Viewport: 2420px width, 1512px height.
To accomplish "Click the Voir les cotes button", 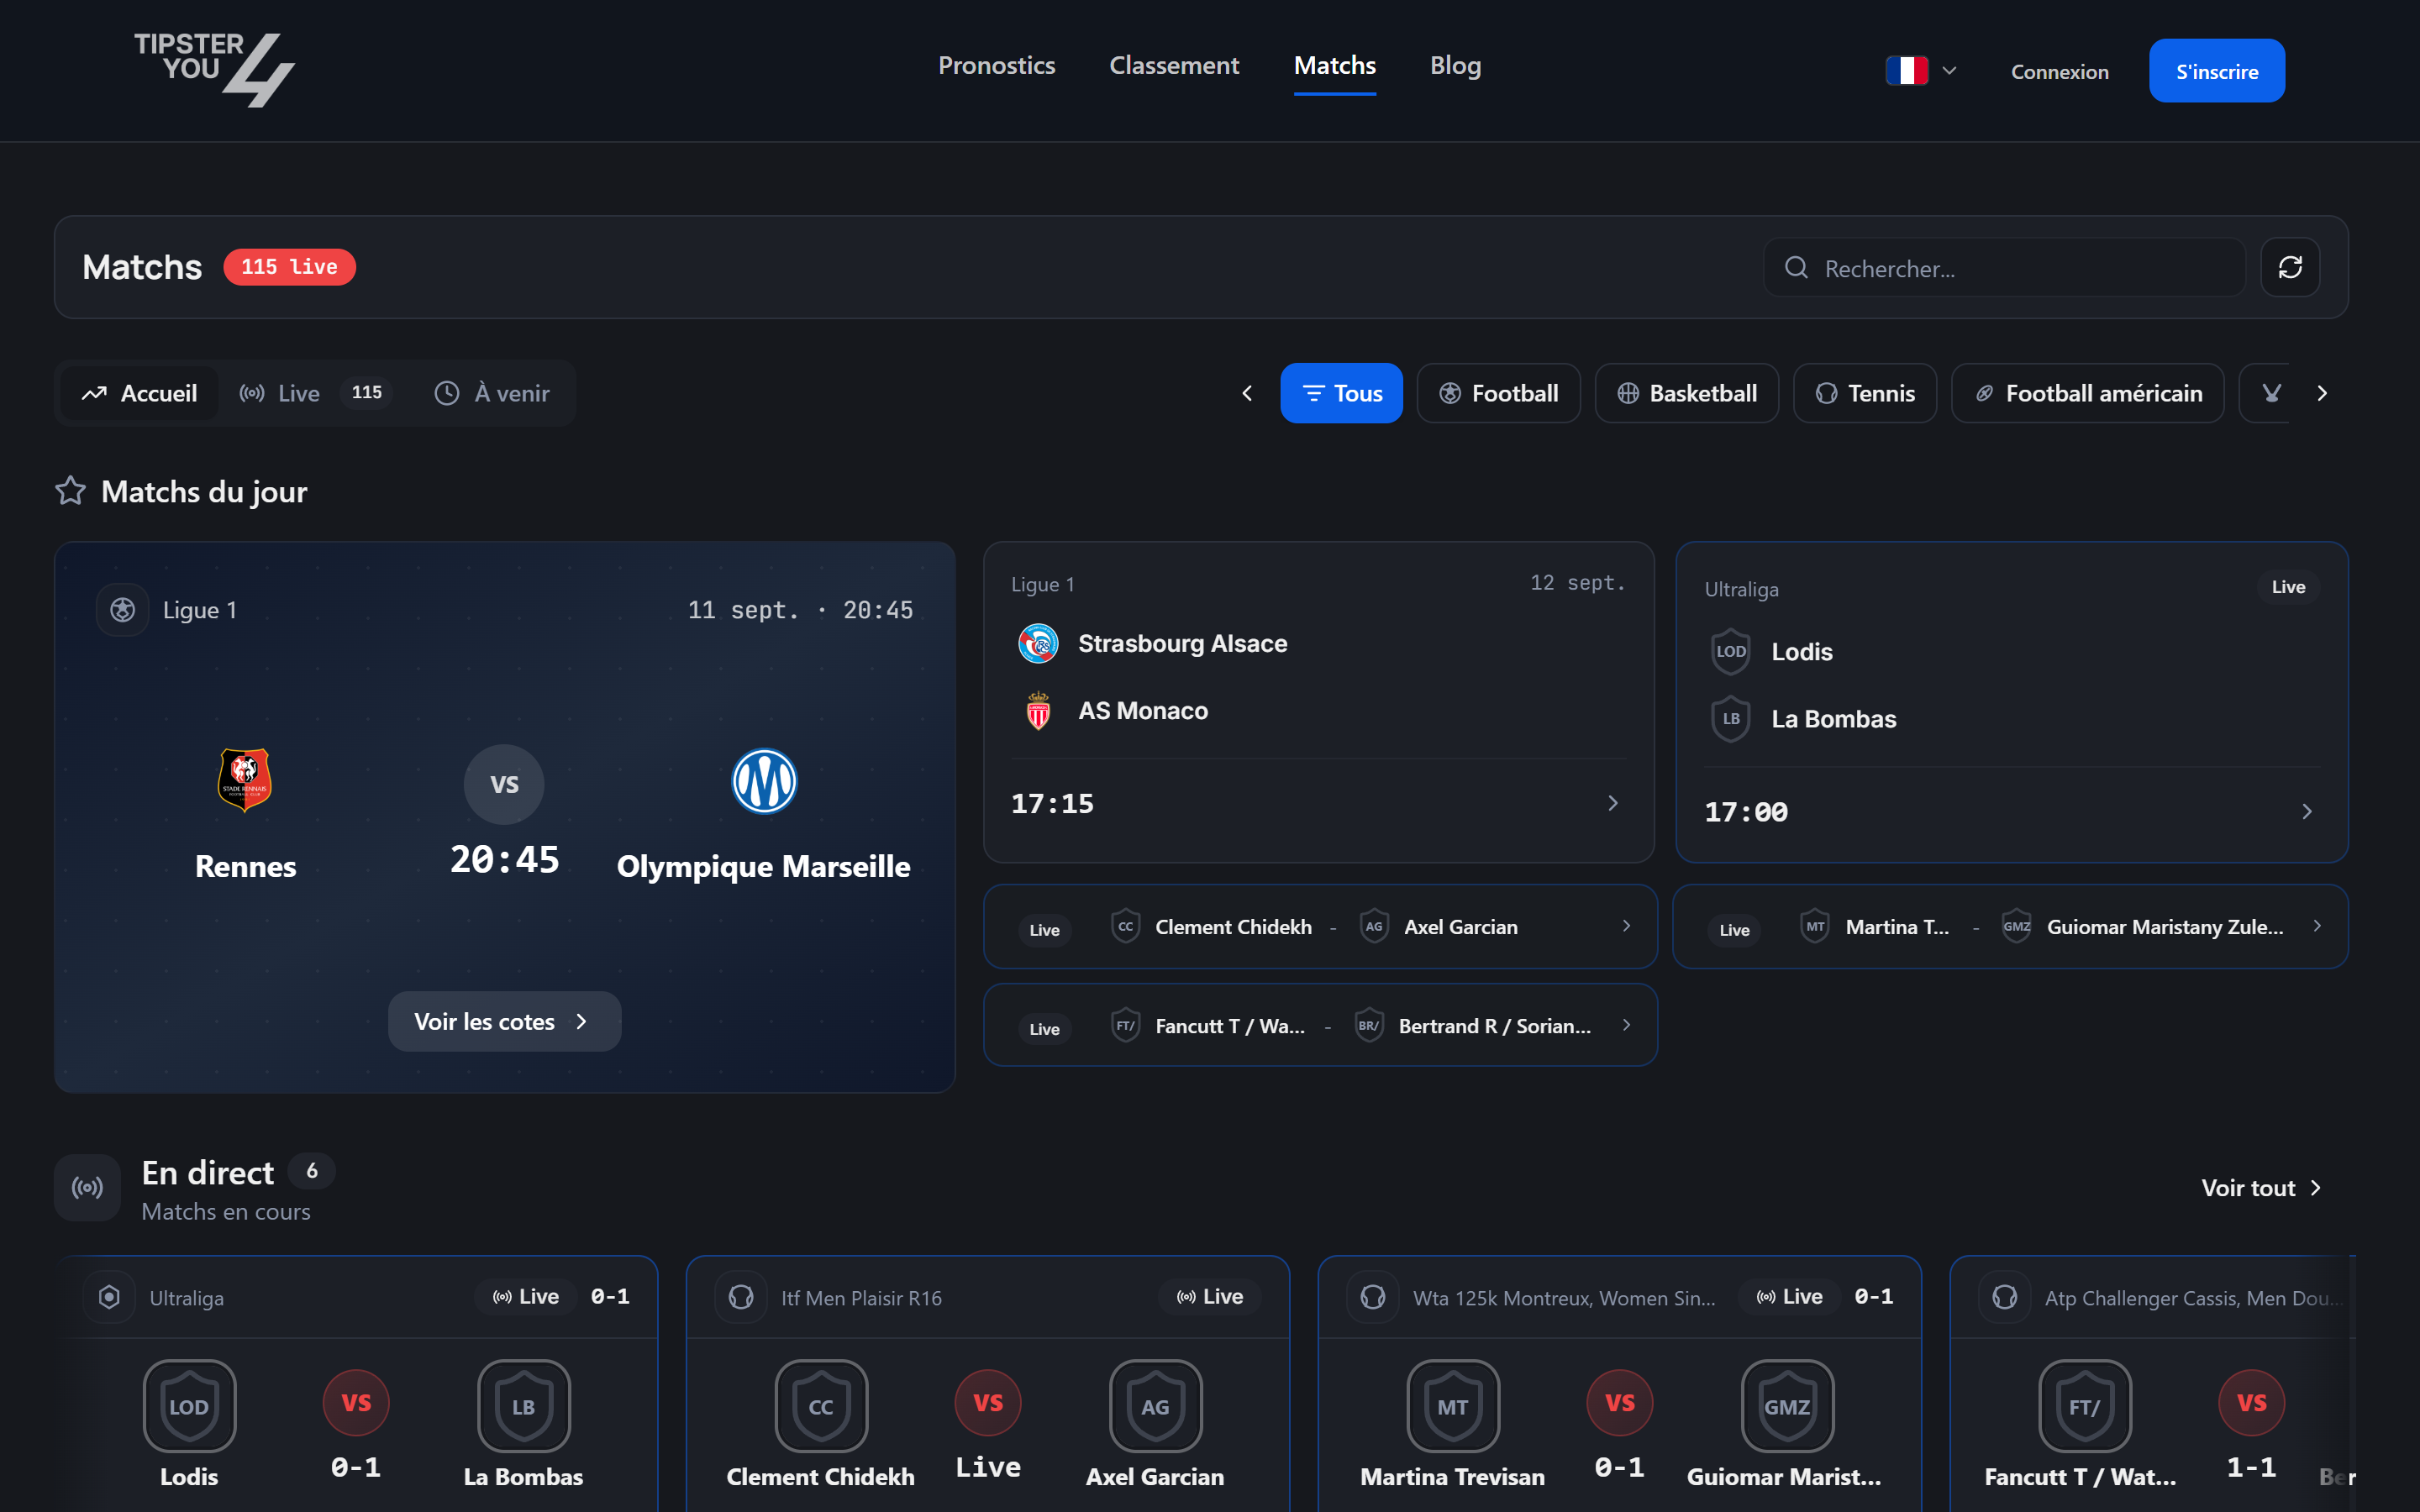I will pos(504,1021).
